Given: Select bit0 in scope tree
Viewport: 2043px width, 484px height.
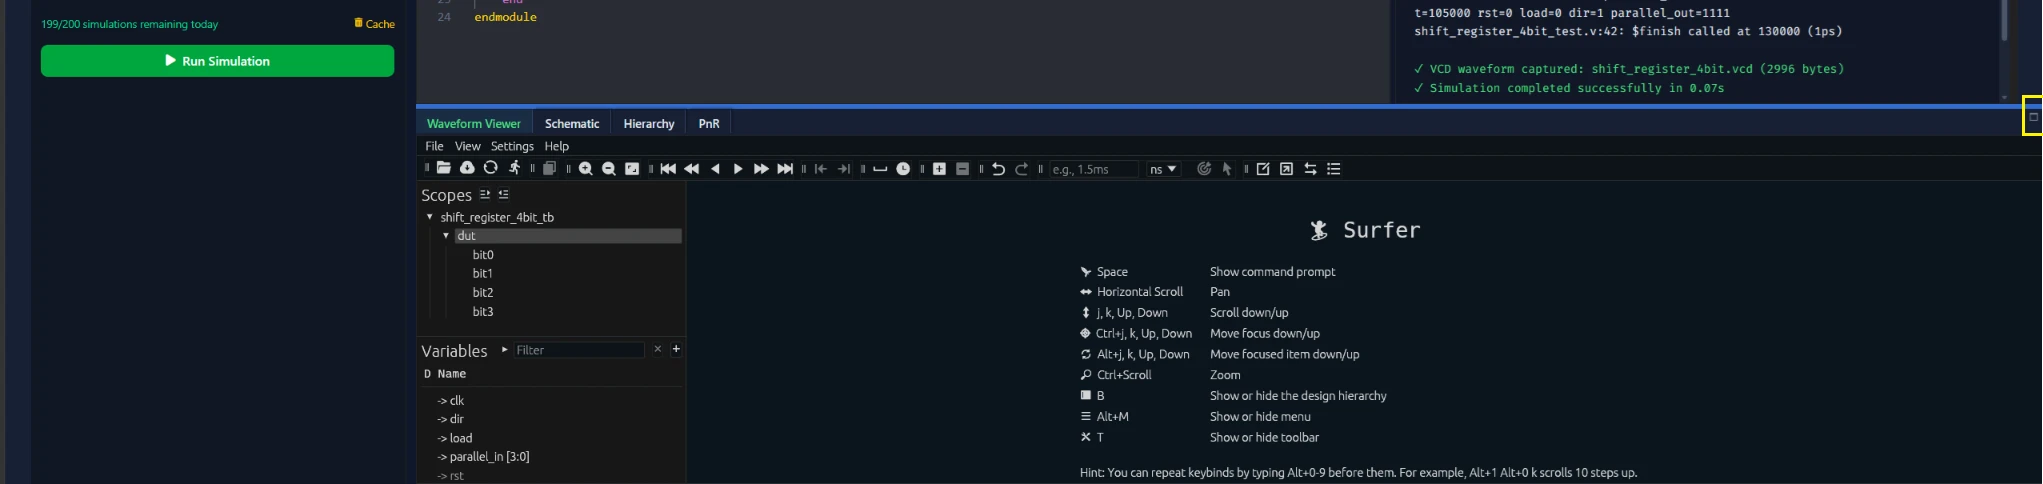Looking at the screenshot, I should 483,255.
